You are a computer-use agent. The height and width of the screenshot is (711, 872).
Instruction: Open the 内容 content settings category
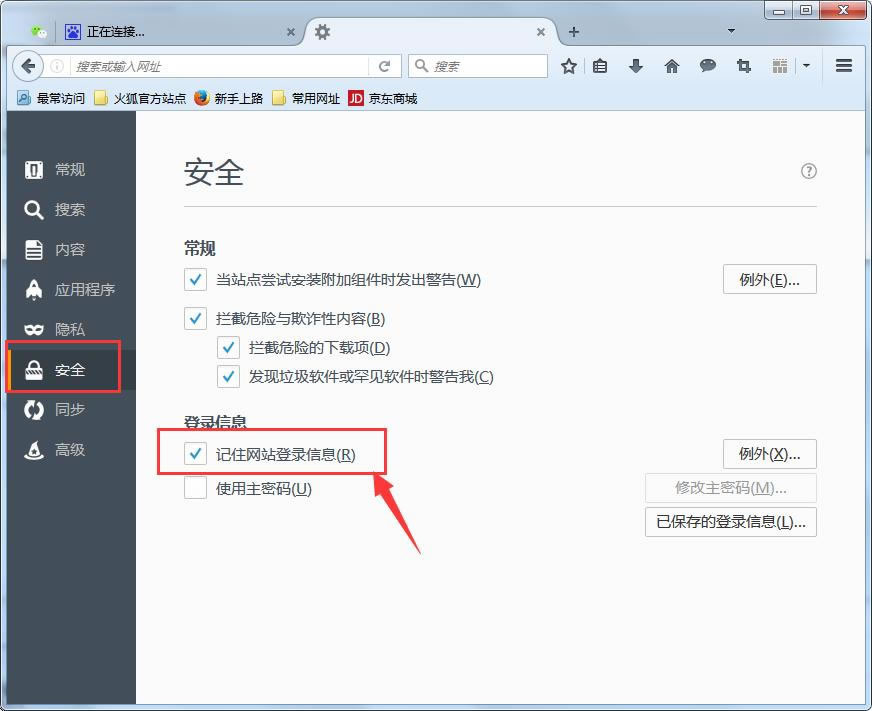click(71, 249)
